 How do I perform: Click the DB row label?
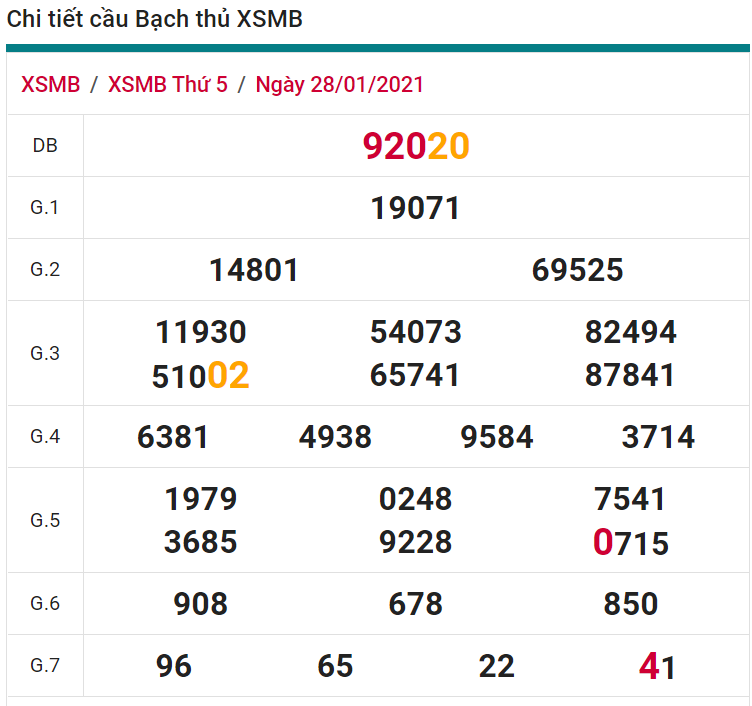pyautogui.click(x=45, y=146)
